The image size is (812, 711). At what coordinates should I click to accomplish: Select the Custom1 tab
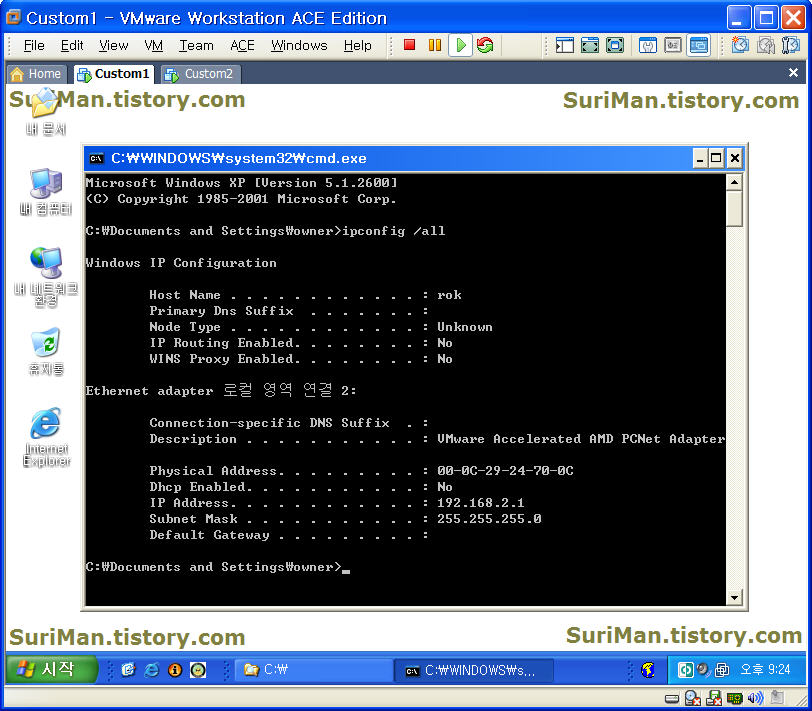coord(114,74)
